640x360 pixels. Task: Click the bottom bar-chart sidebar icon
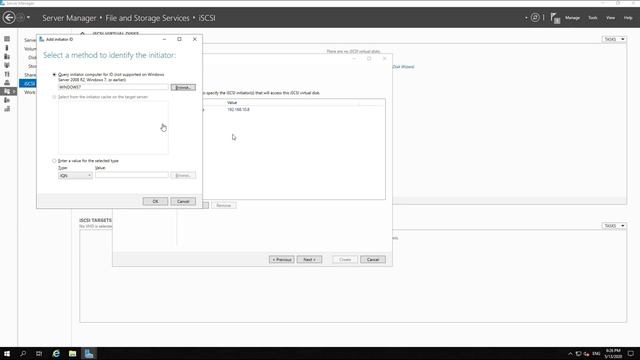tap(7, 109)
